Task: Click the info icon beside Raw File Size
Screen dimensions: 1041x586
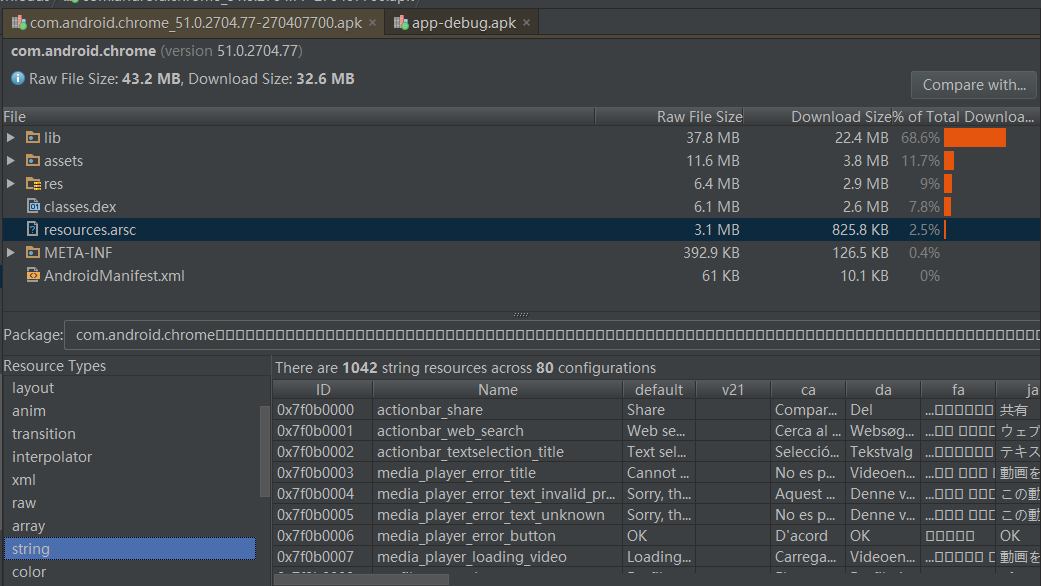Action: (18, 78)
